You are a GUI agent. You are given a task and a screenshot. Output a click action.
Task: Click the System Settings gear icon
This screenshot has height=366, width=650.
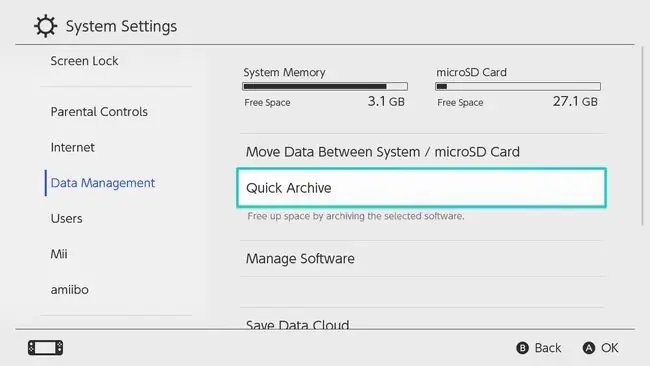click(x=45, y=26)
